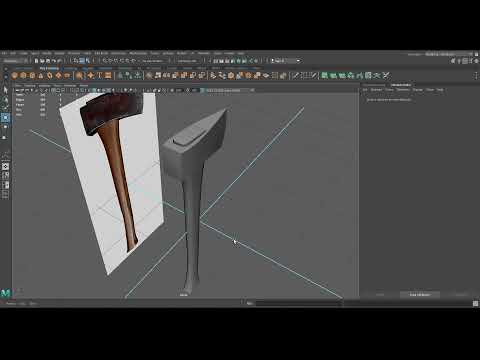Click the Copy Tab button
Image resolution: width=480 pixels, height=360 pixels.
(x=461, y=295)
